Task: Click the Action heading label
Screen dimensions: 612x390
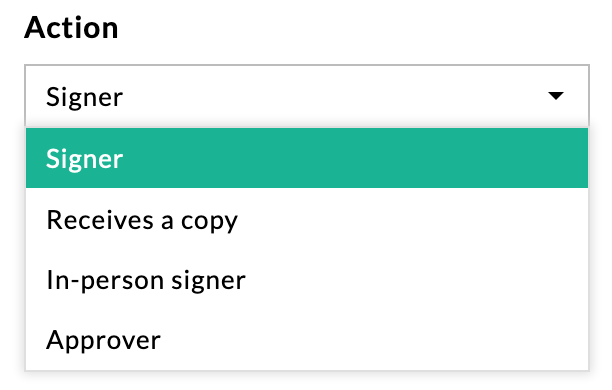Action: 71,28
